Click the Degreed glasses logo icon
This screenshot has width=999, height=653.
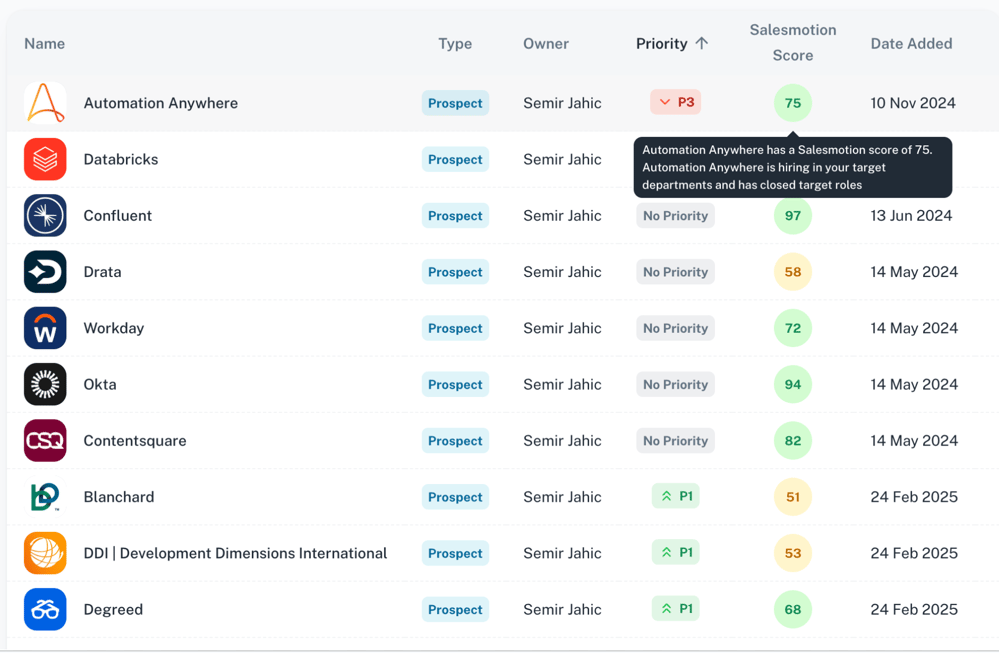[x=45, y=609]
